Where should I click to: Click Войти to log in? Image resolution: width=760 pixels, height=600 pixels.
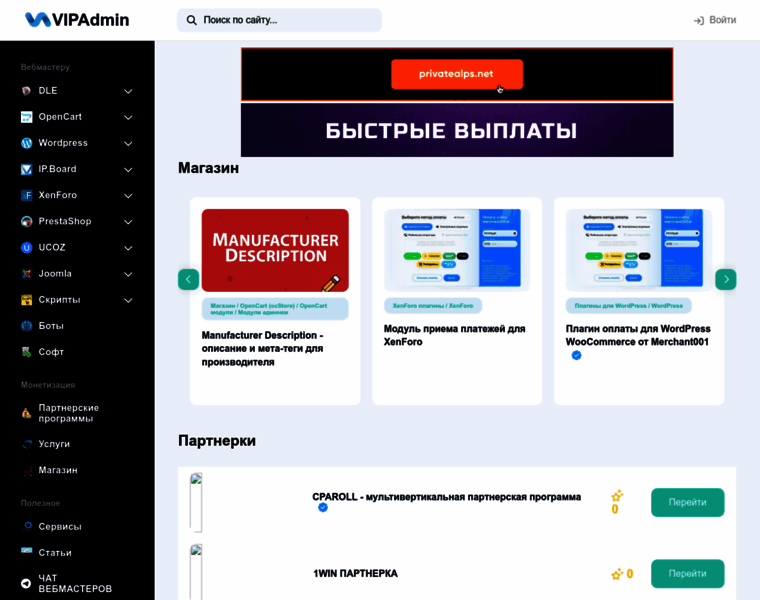[715, 20]
